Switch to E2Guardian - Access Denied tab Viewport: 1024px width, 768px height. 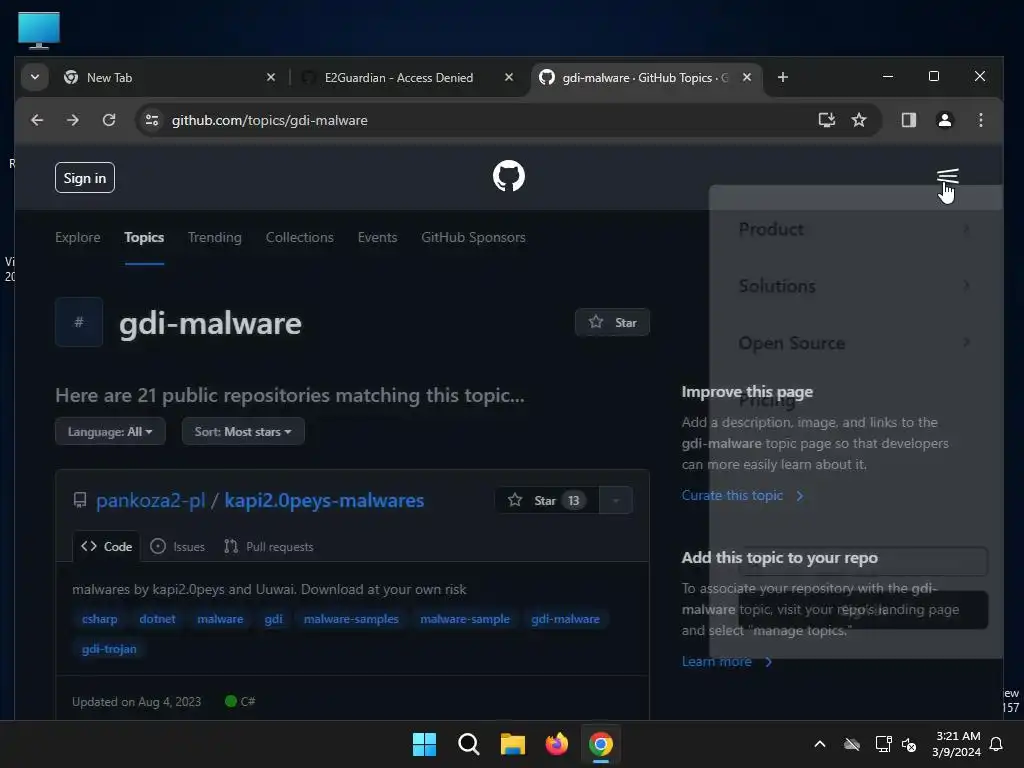(408, 77)
